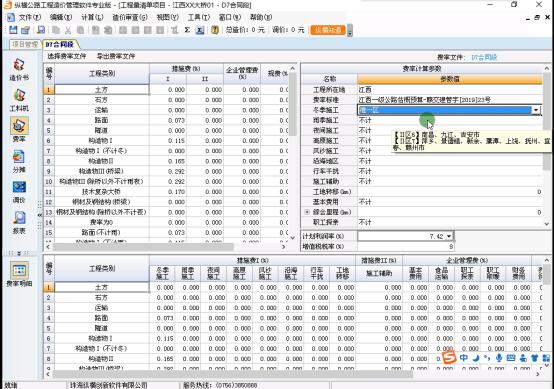Open the 工具 menu
554x389 pixels.
[199, 17]
